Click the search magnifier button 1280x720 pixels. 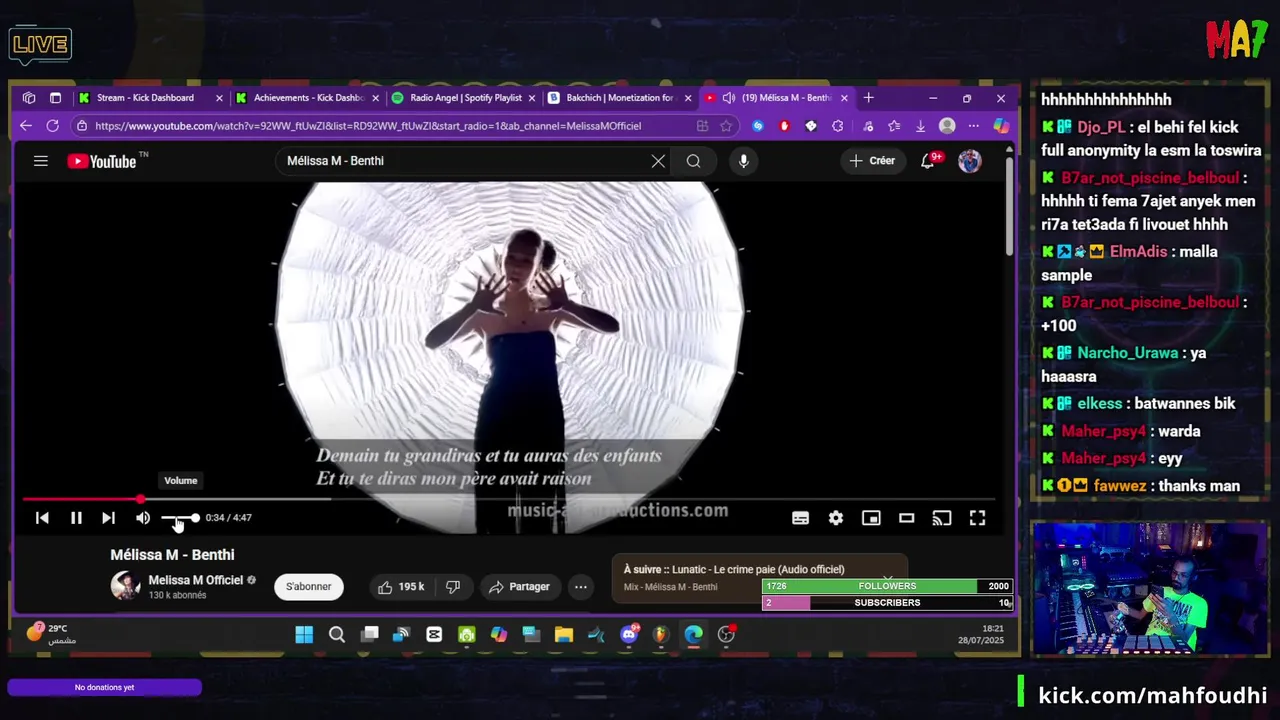pyautogui.click(x=693, y=161)
